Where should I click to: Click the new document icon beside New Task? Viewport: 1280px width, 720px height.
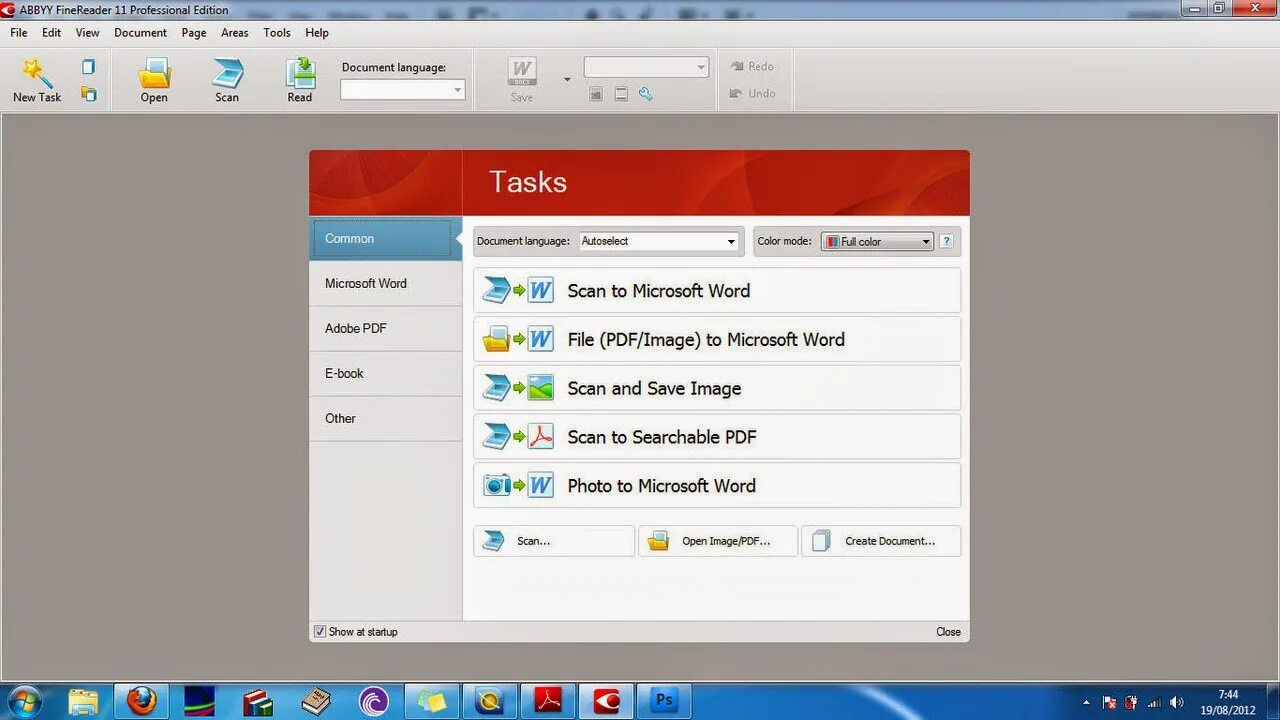[x=89, y=67]
